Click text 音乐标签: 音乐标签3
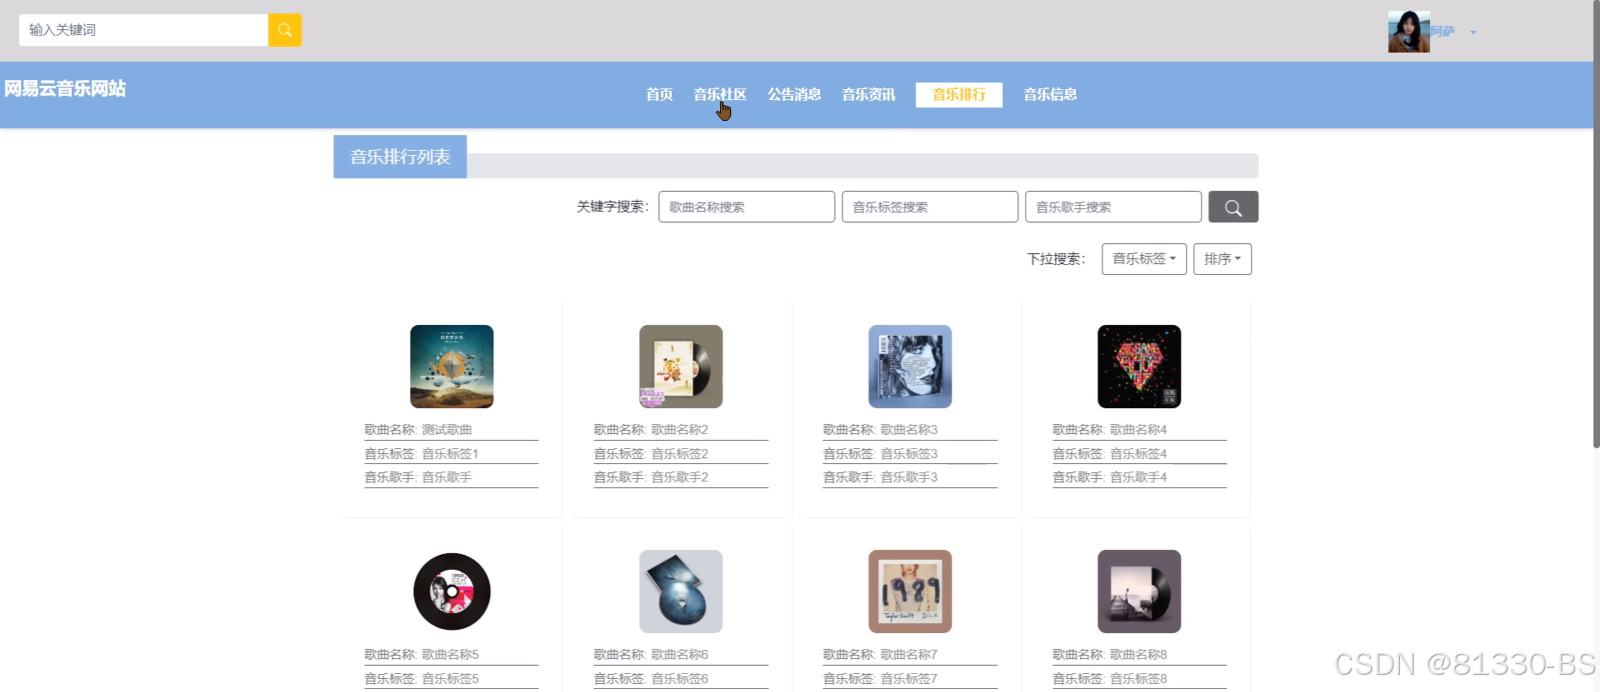The width and height of the screenshot is (1600, 692). pyautogui.click(x=880, y=454)
